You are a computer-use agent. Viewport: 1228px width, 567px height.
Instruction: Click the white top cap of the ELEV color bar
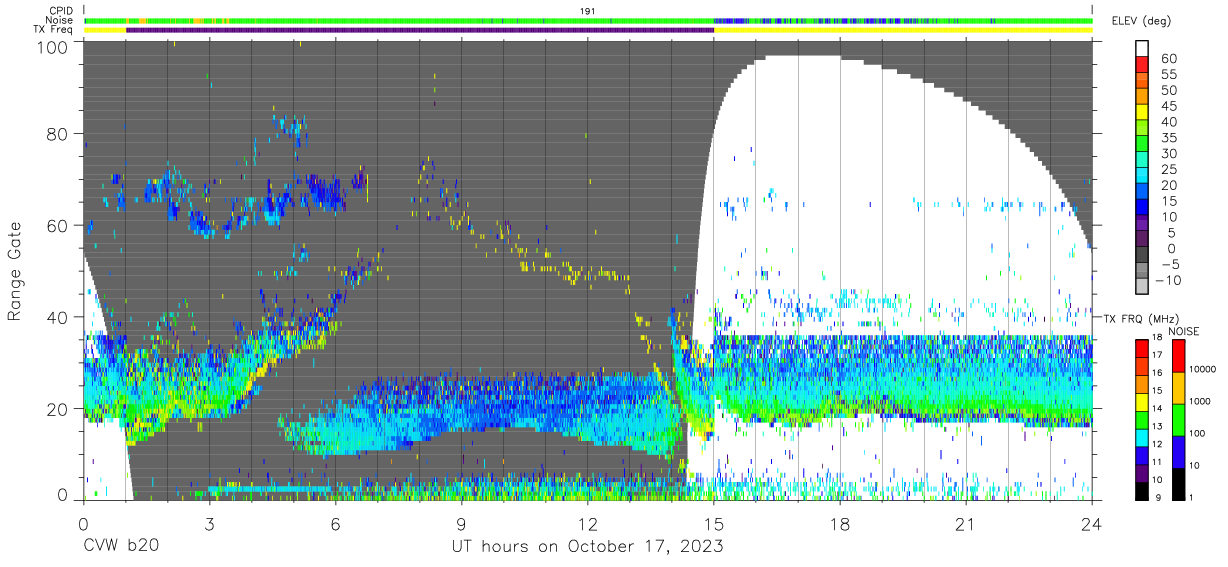pyautogui.click(x=1142, y=46)
